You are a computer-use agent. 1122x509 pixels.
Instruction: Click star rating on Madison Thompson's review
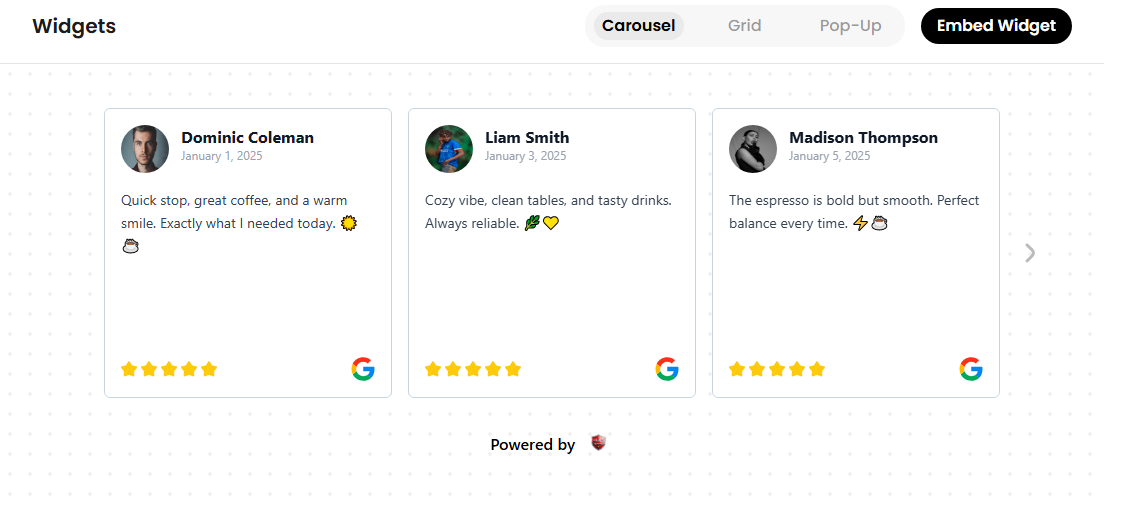(x=777, y=369)
